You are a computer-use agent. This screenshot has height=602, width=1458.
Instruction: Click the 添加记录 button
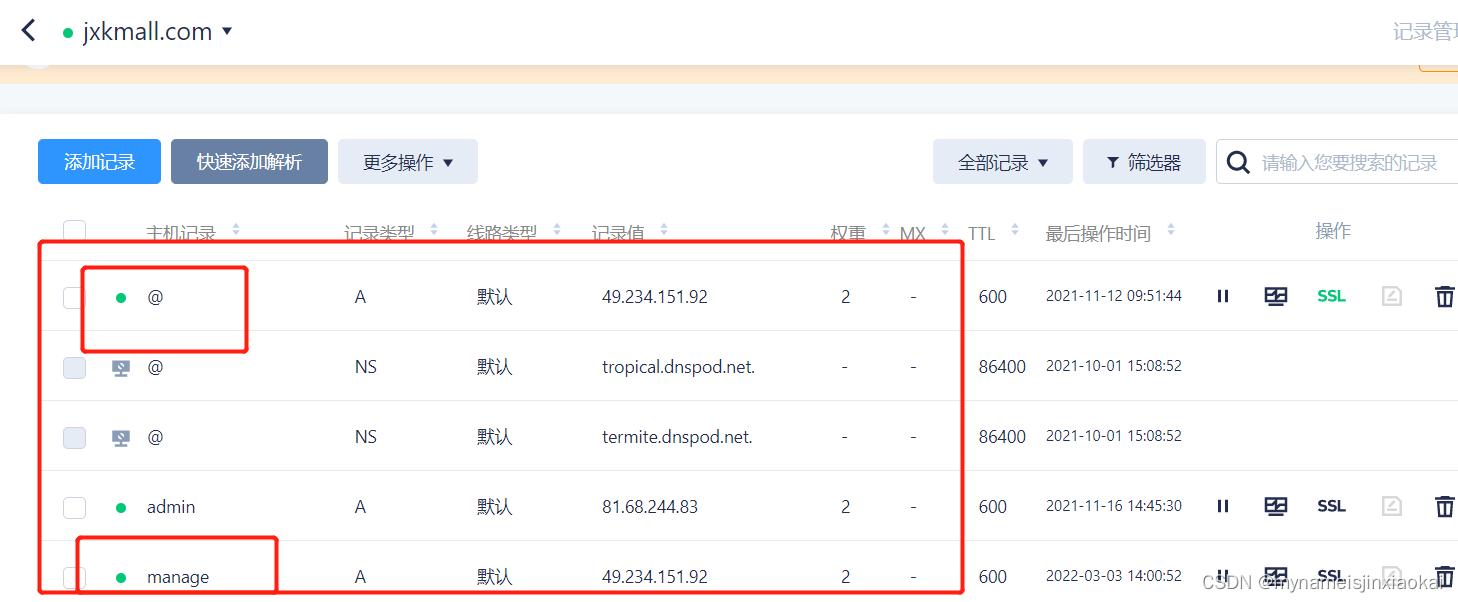(99, 161)
